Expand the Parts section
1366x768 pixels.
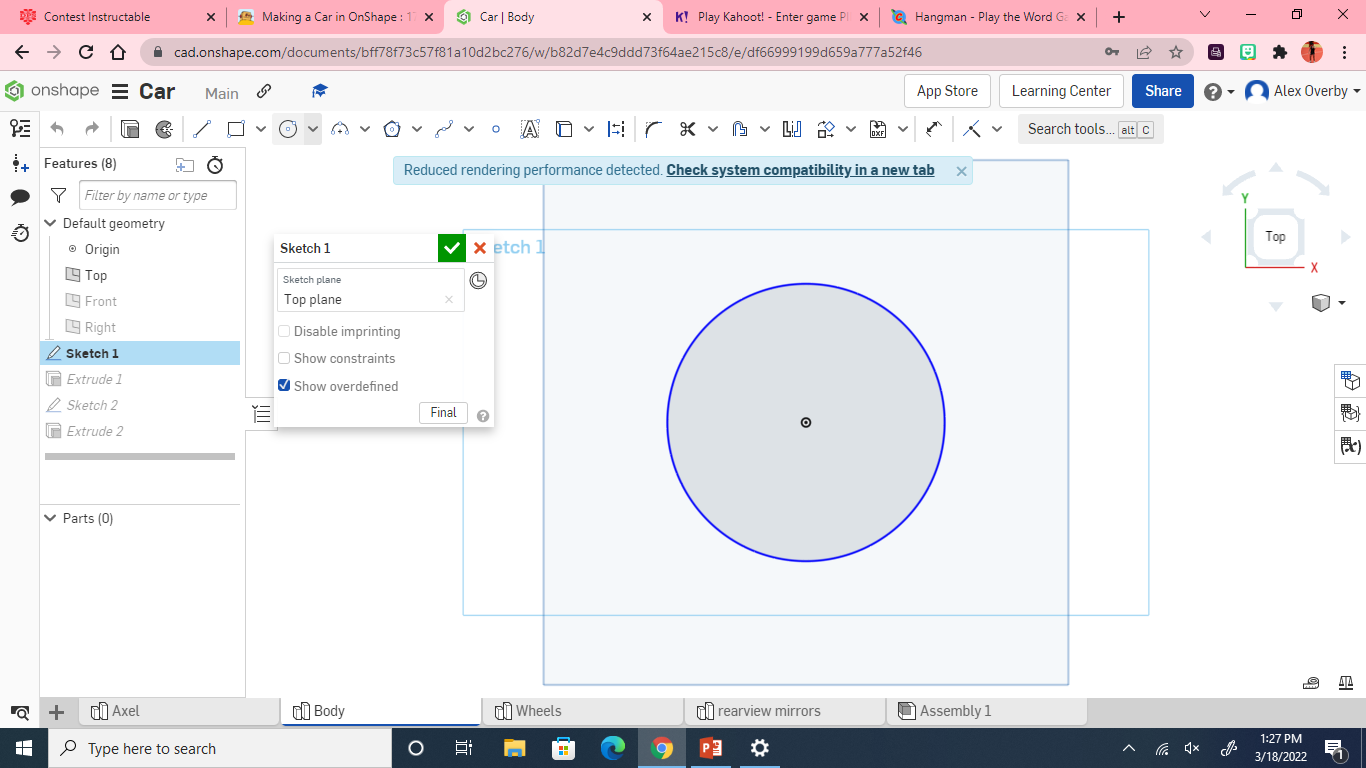point(49,518)
